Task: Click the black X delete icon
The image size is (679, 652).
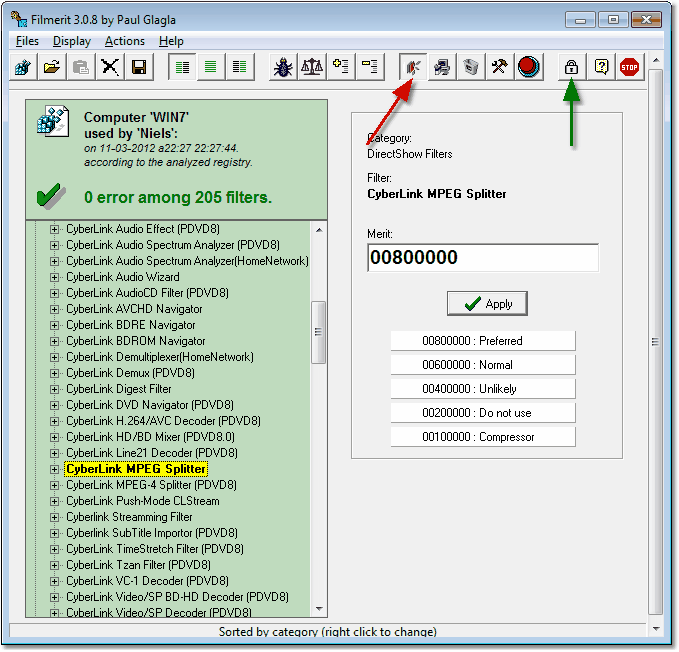Action: pos(110,67)
